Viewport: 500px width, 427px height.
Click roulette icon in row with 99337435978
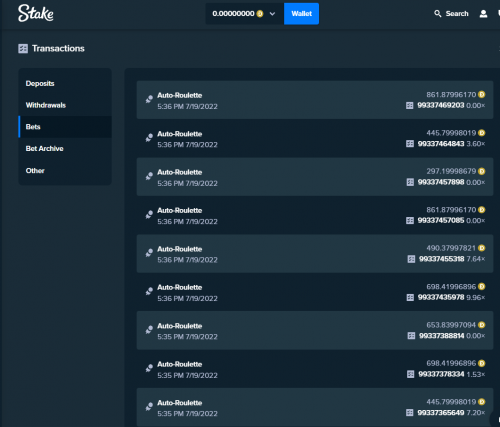[149, 291]
